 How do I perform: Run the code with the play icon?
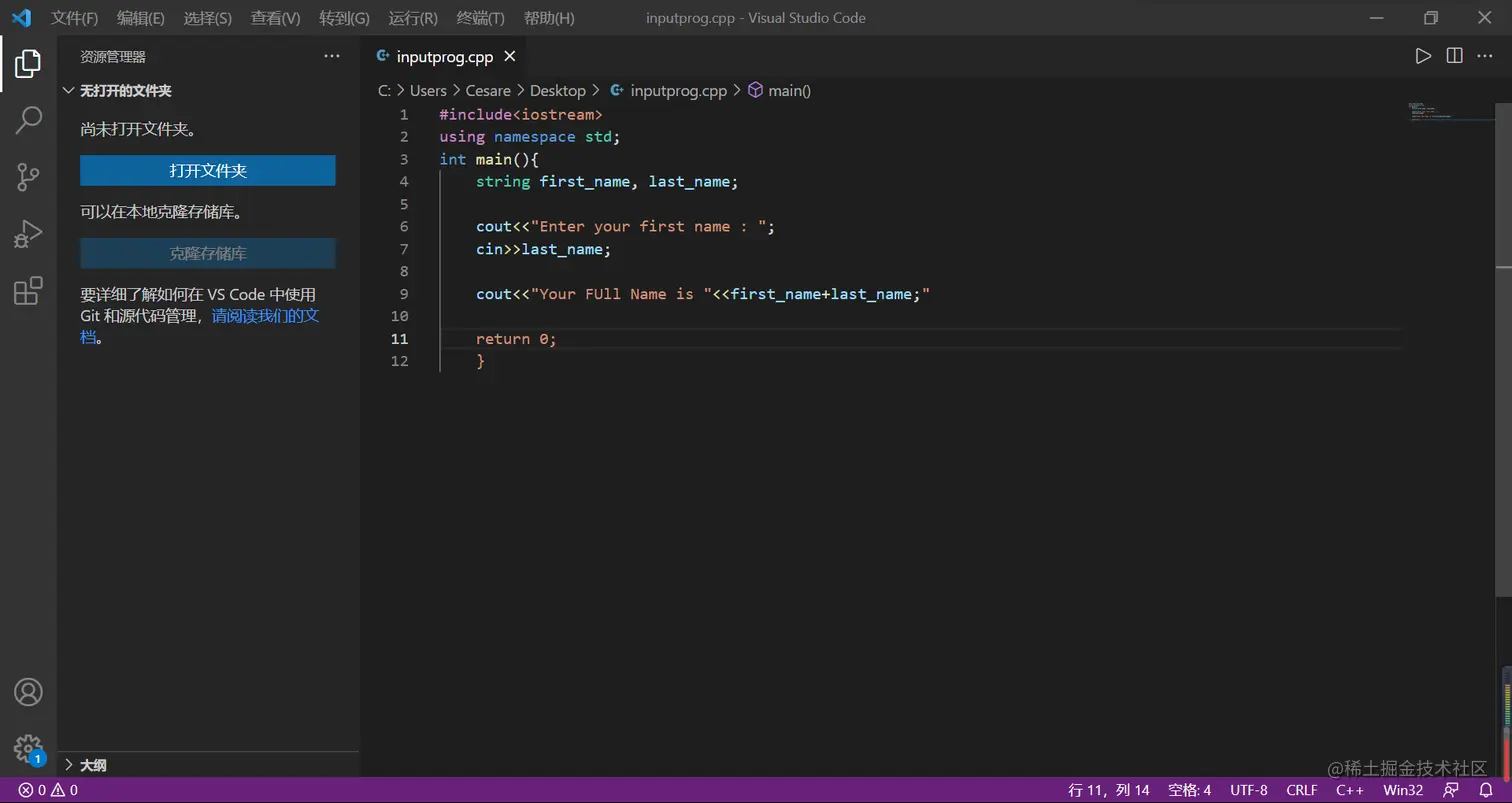1423,56
